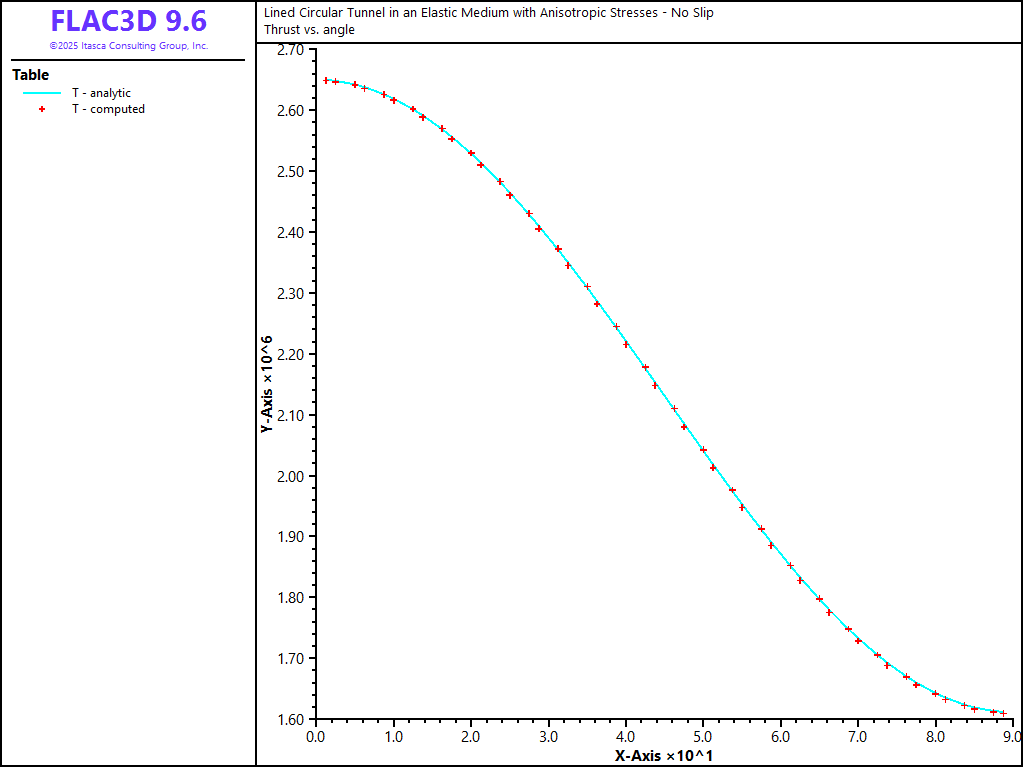This screenshot has width=1024, height=768.
Task: Click the last red data marker near 1.61
Action: 1003,713
